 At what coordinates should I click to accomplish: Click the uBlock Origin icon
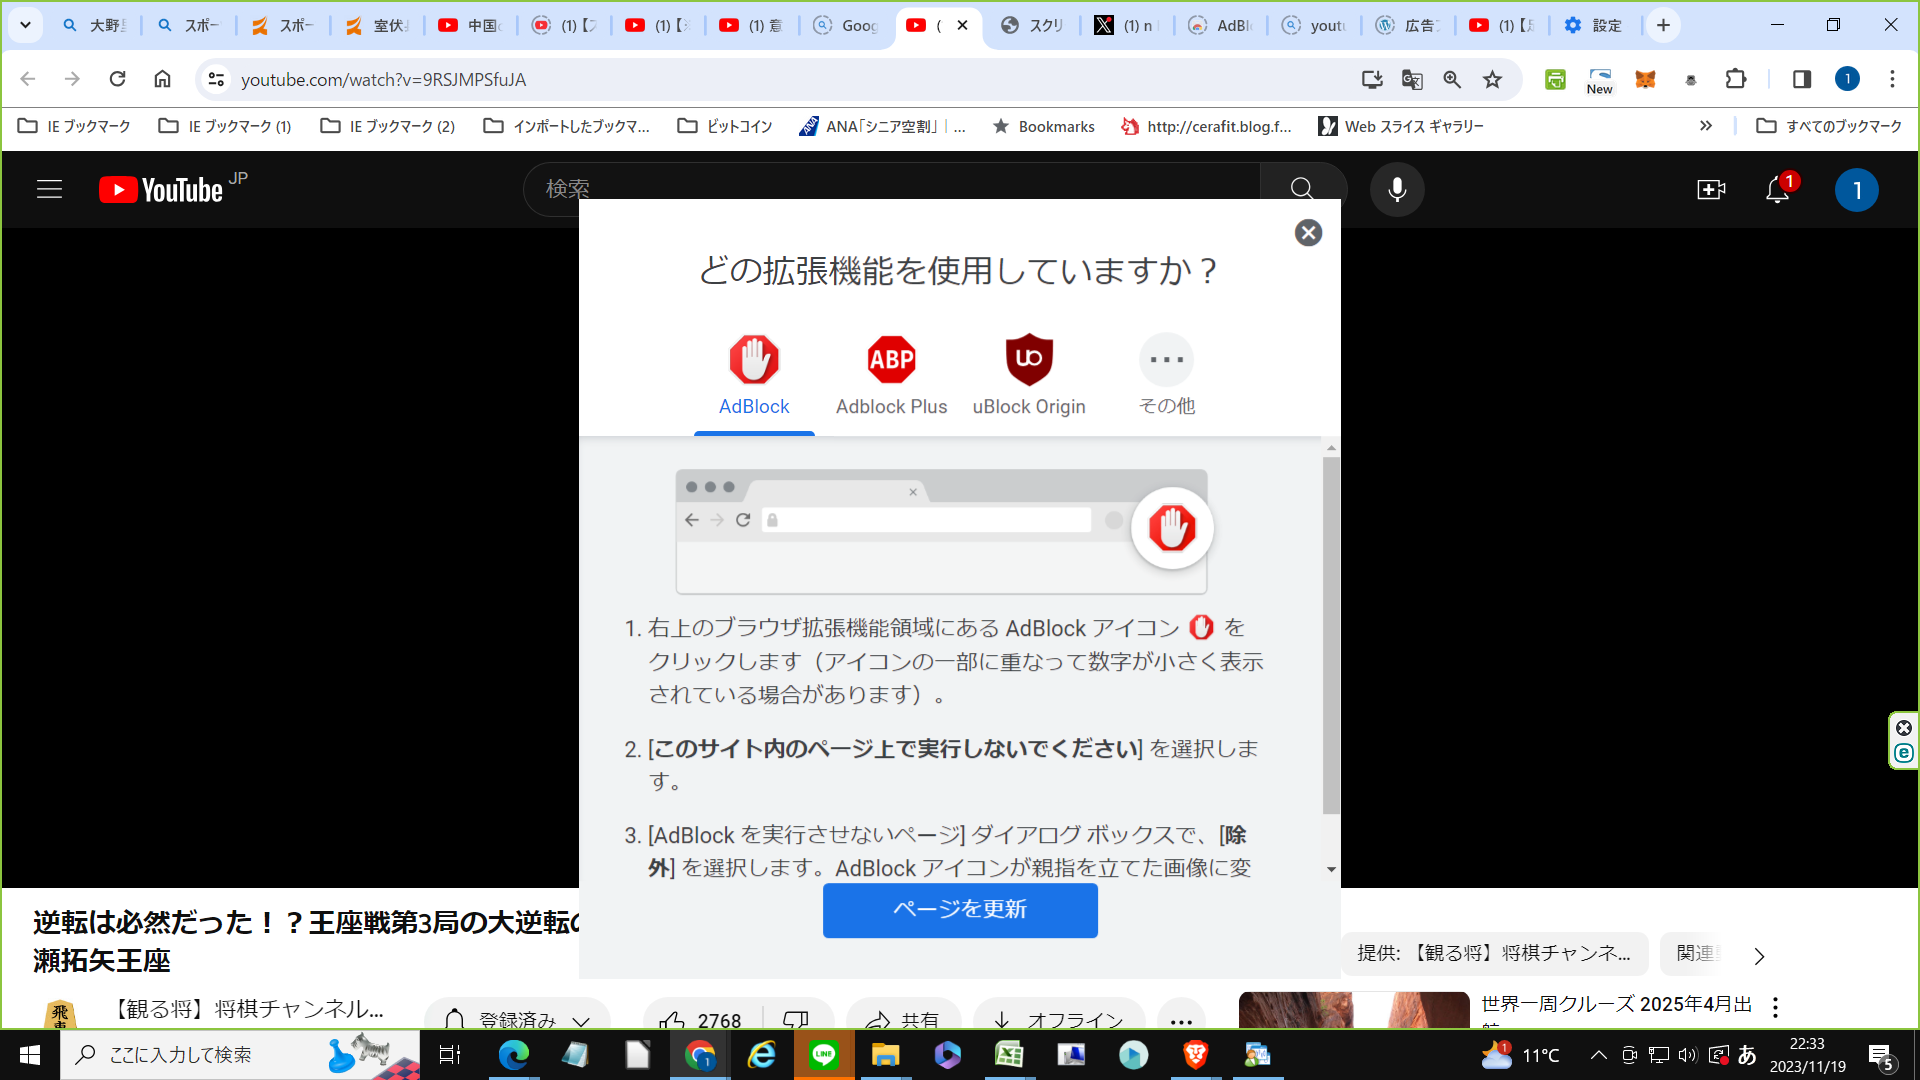point(1029,359)
